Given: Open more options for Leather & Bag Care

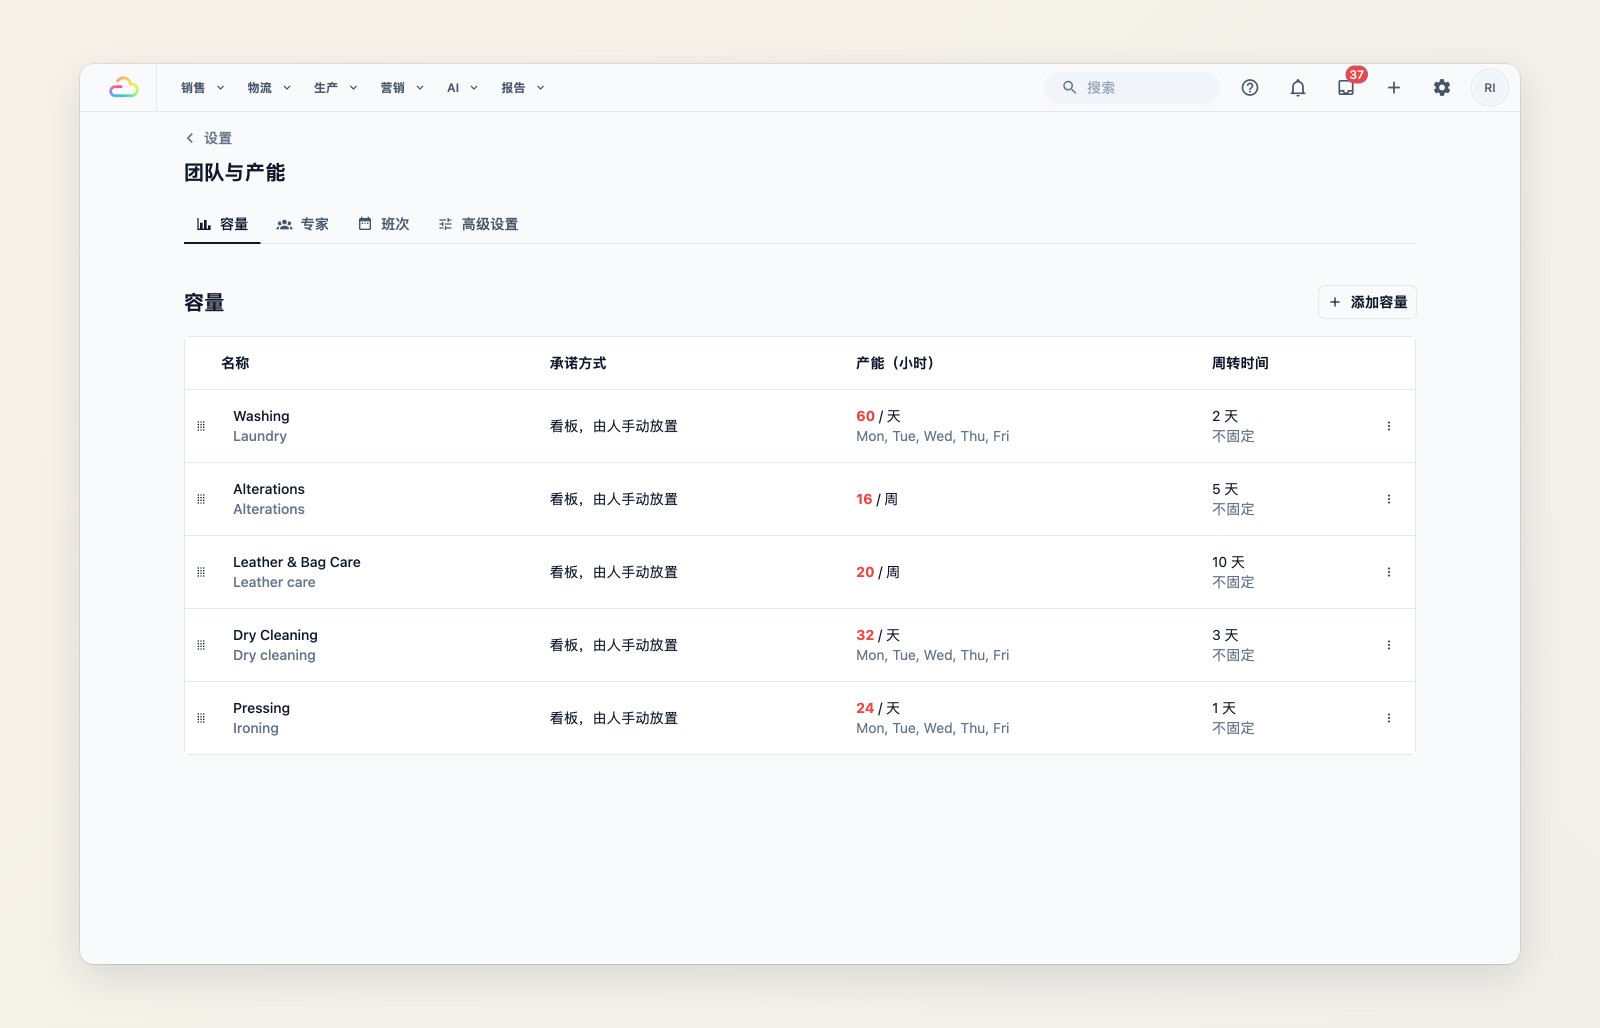Looking at the screenshot, I should pyautogui.click(x=1389, y=572).
